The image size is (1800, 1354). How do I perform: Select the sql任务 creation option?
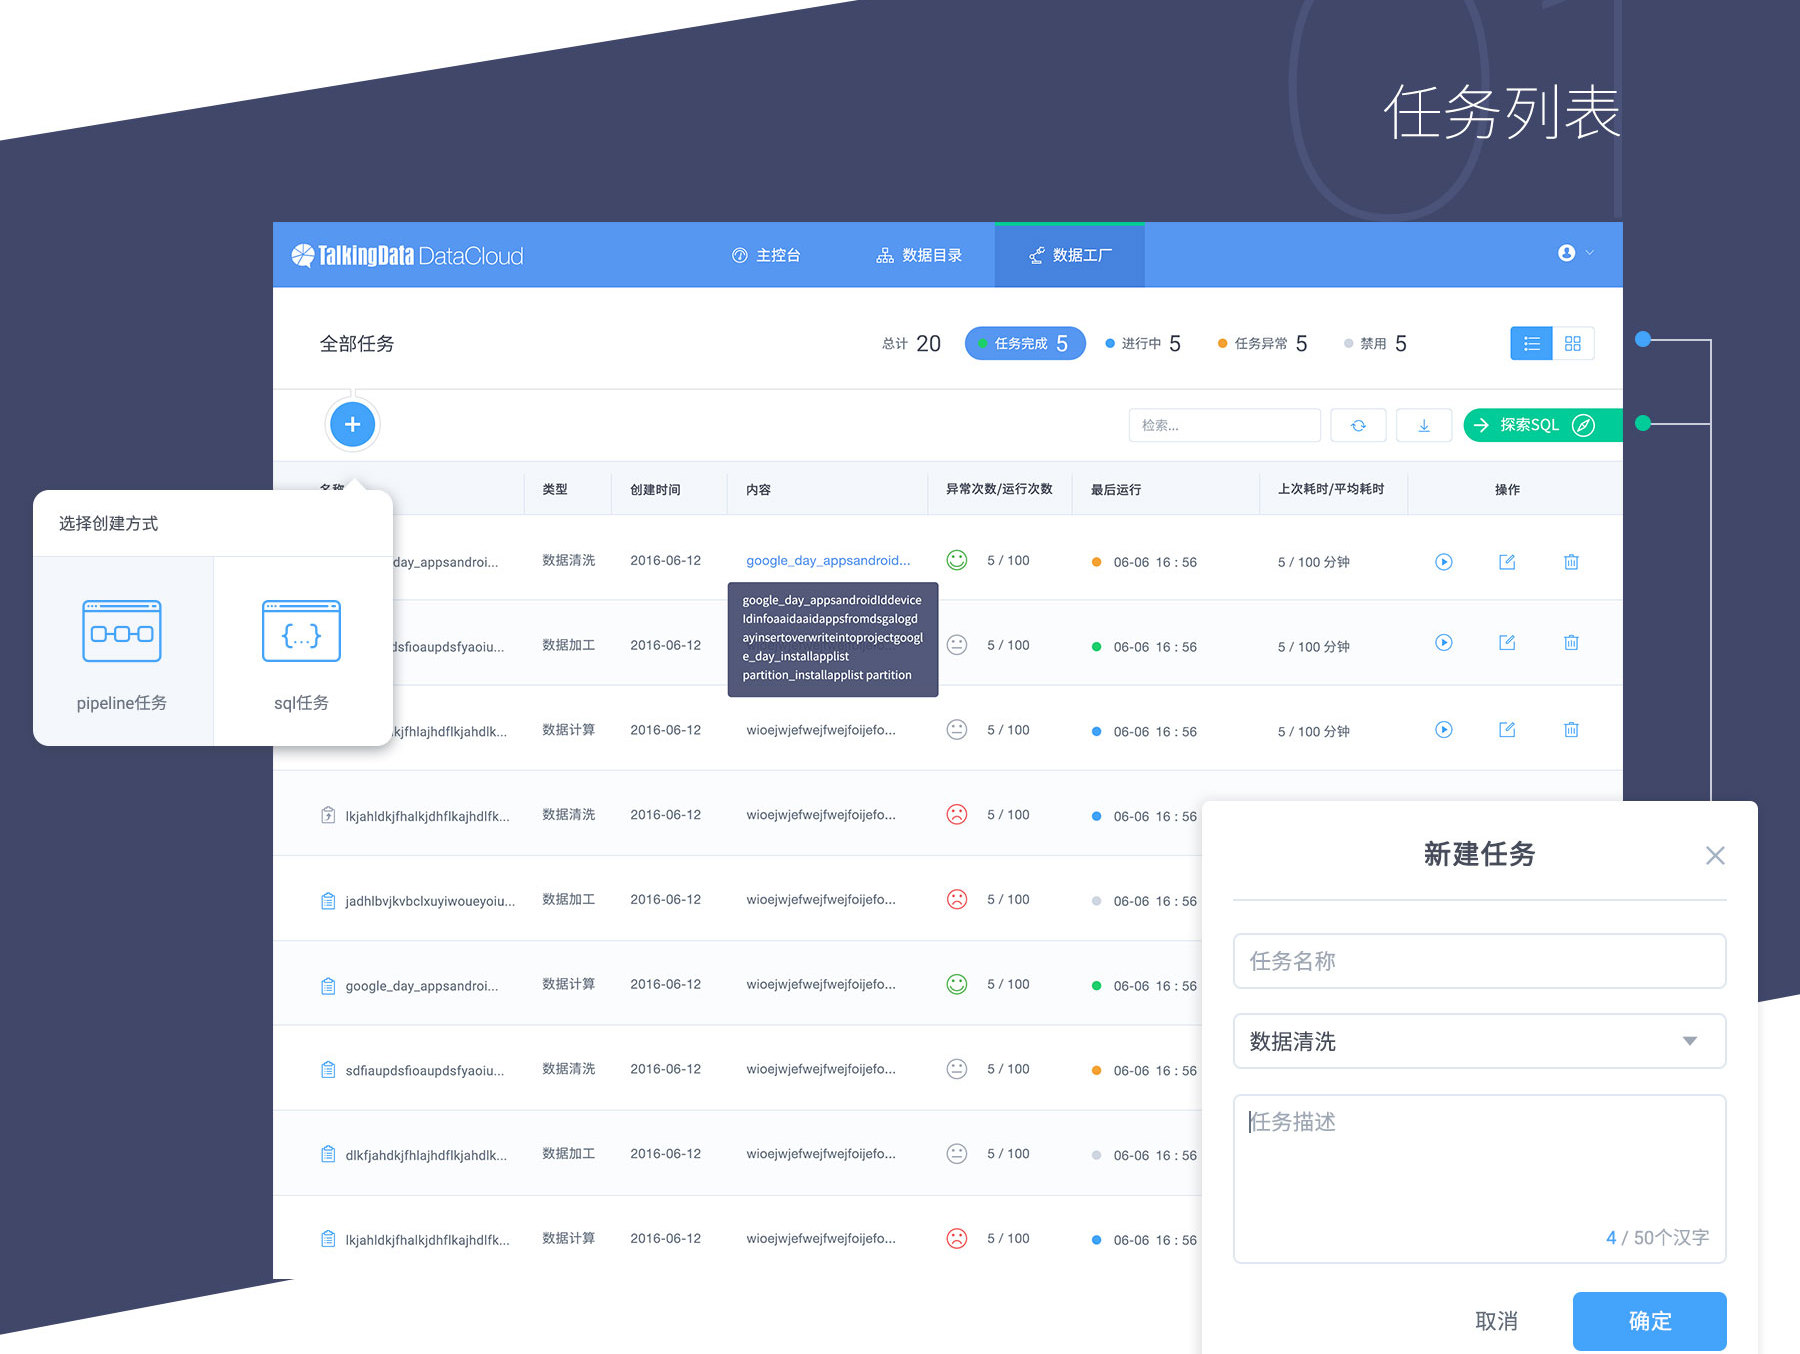[301, 652]
